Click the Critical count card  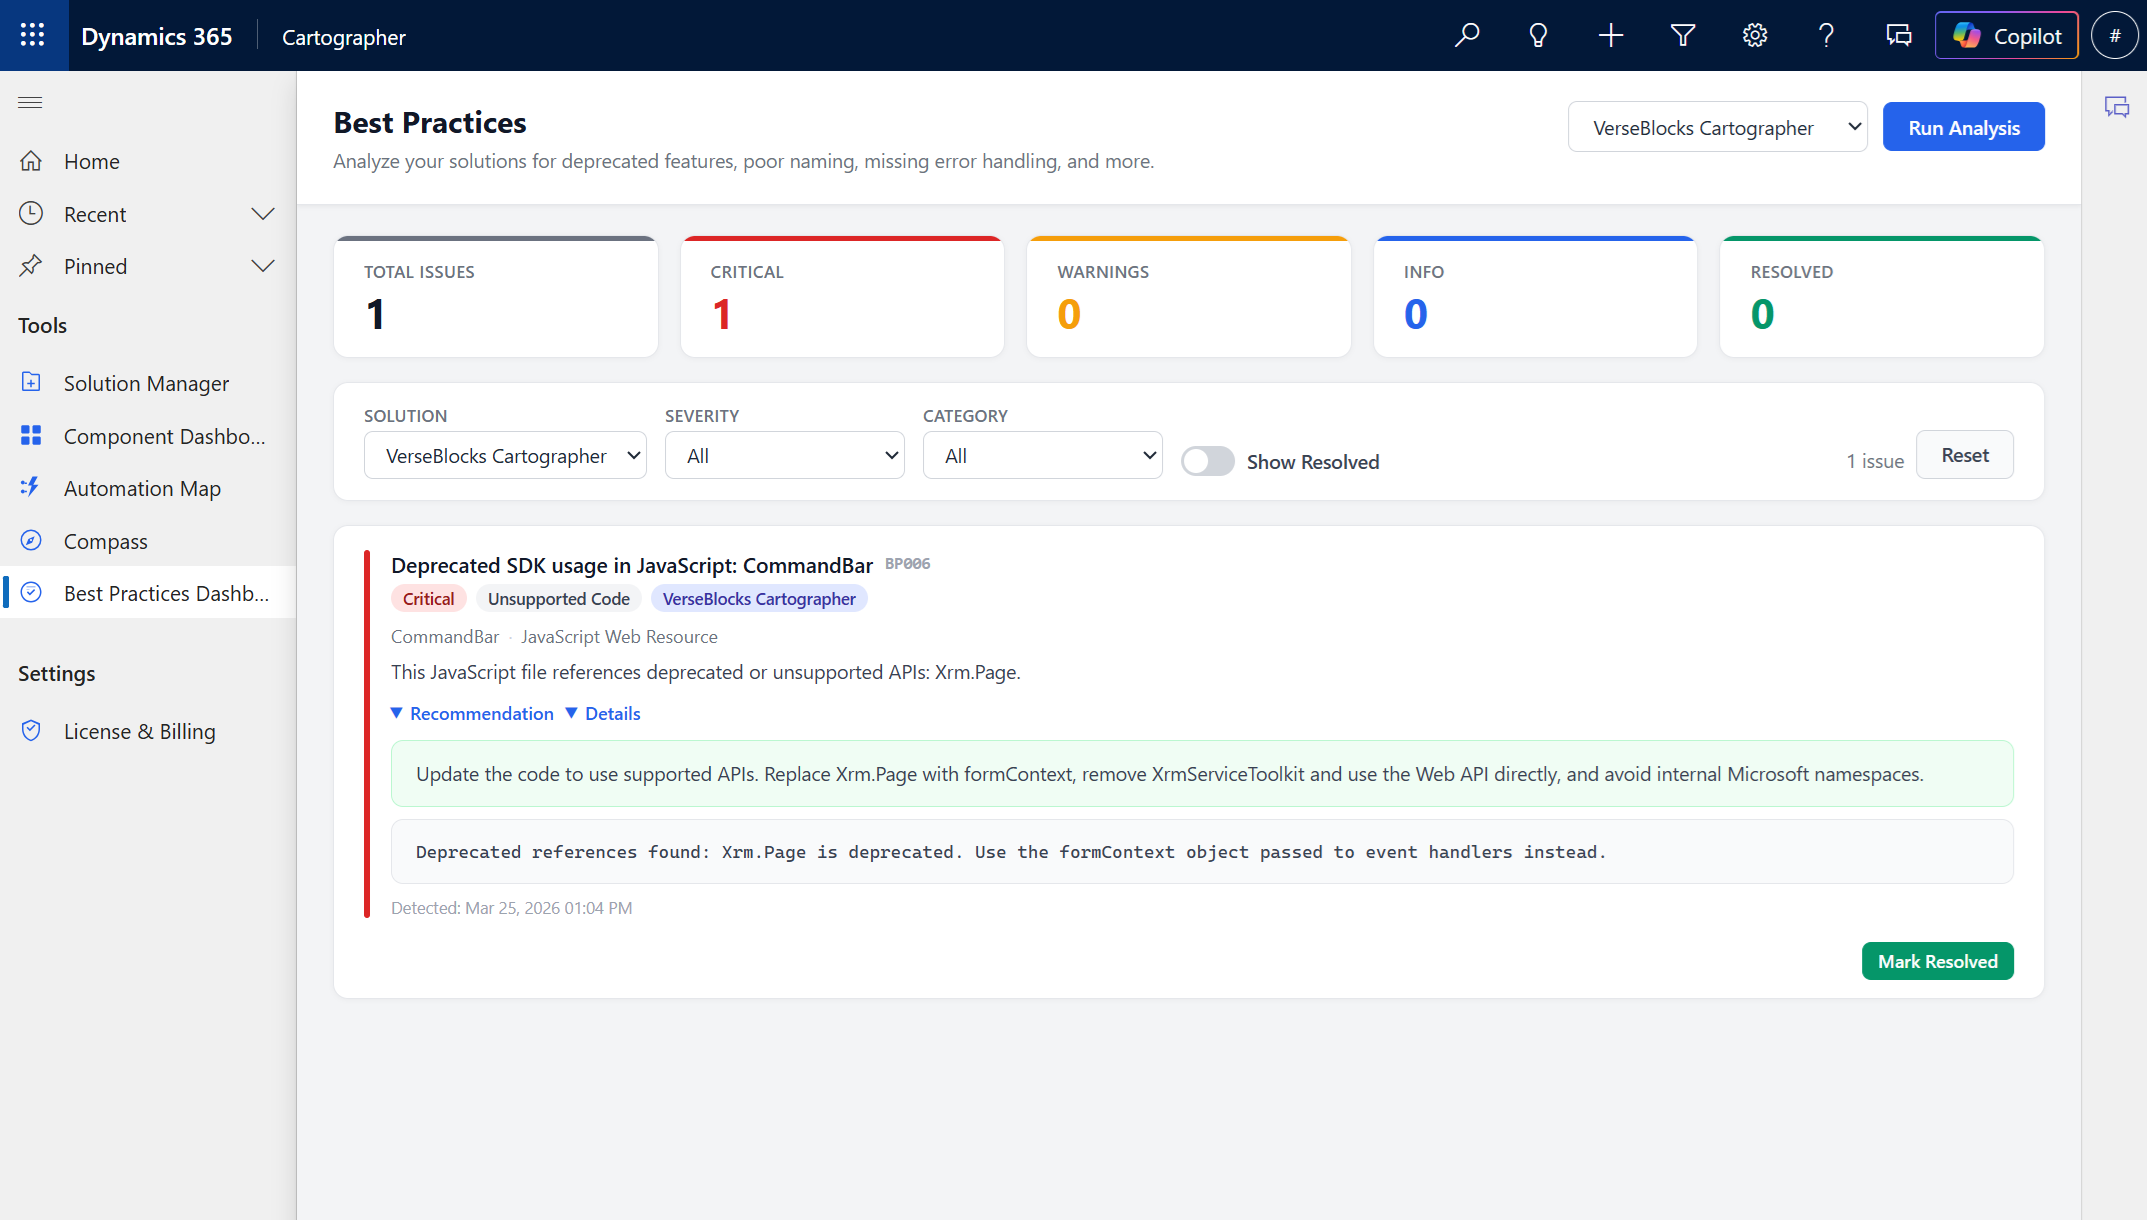point(842,297)
